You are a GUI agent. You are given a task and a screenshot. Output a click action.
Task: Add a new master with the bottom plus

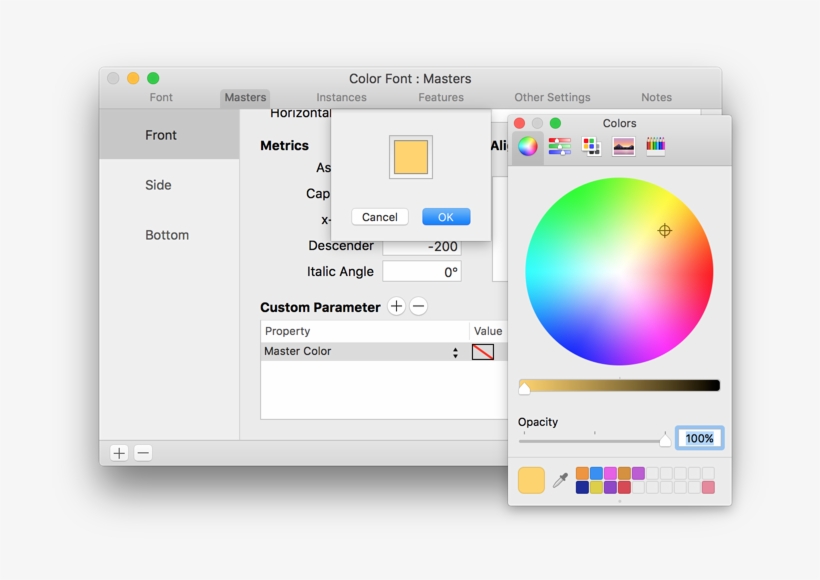[119, 453]
